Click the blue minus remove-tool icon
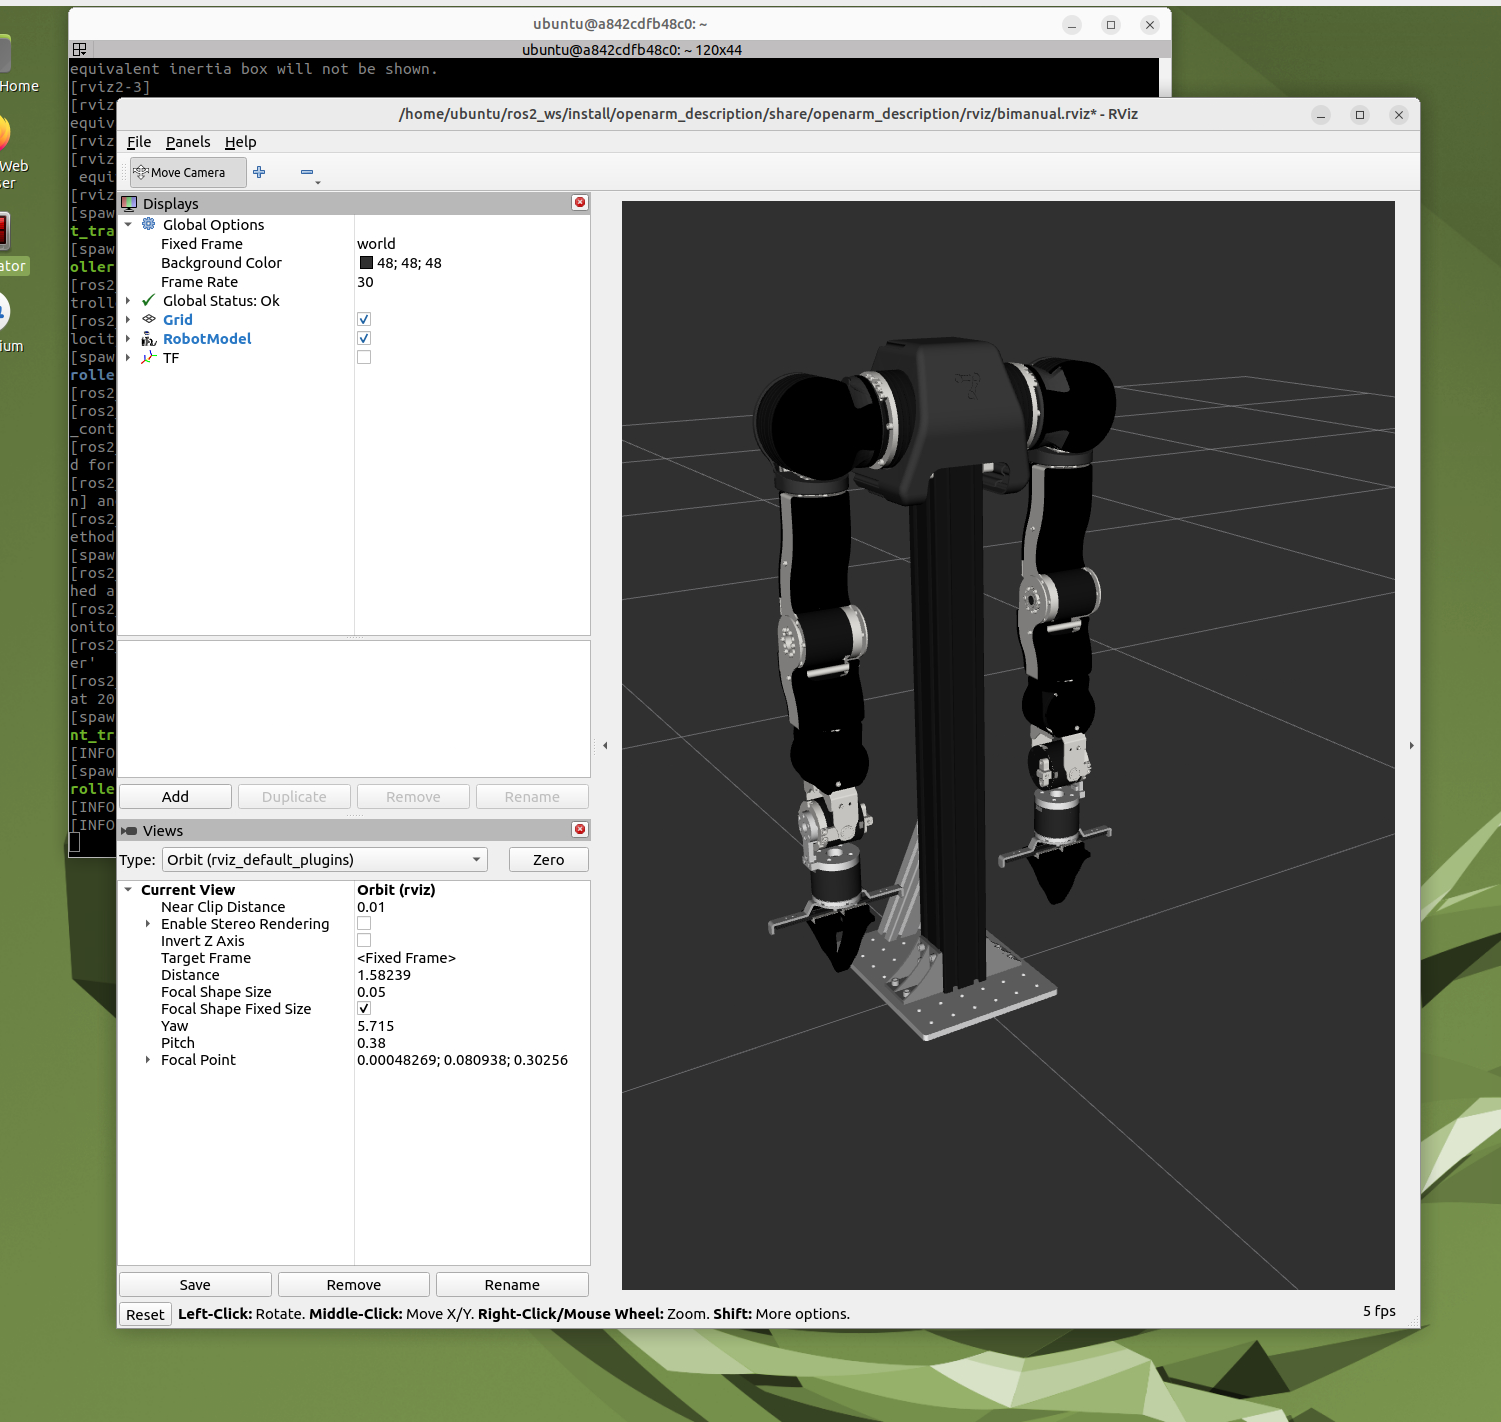This screenshot has height=1422, width=1501. [307, 172]
